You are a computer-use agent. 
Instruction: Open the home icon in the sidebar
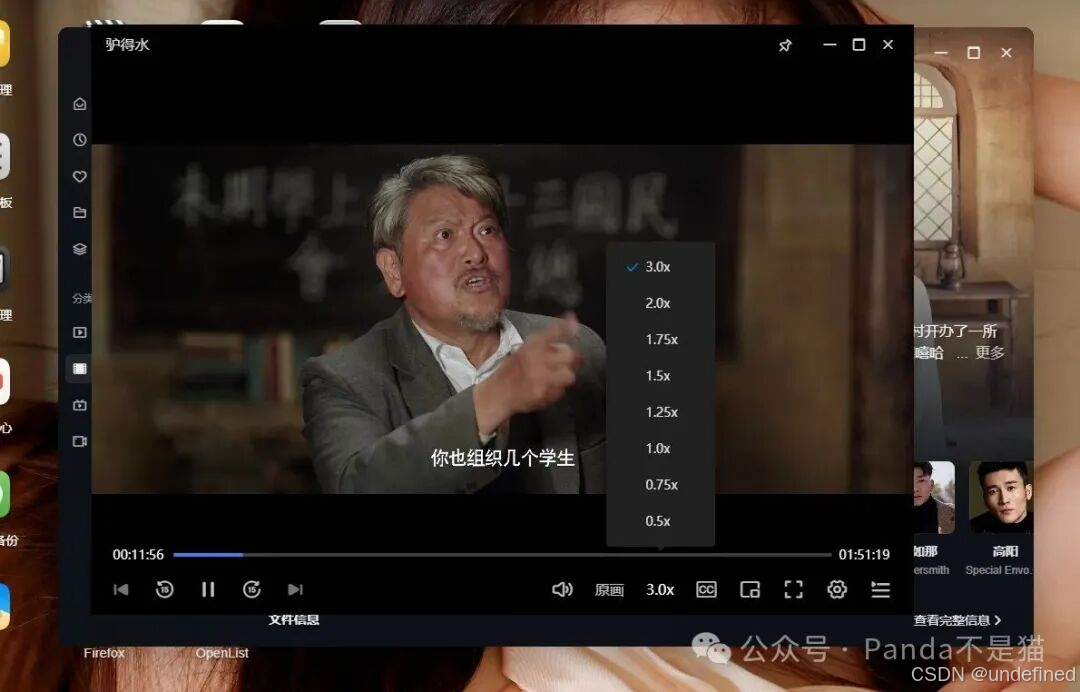(x=80, y=104)
